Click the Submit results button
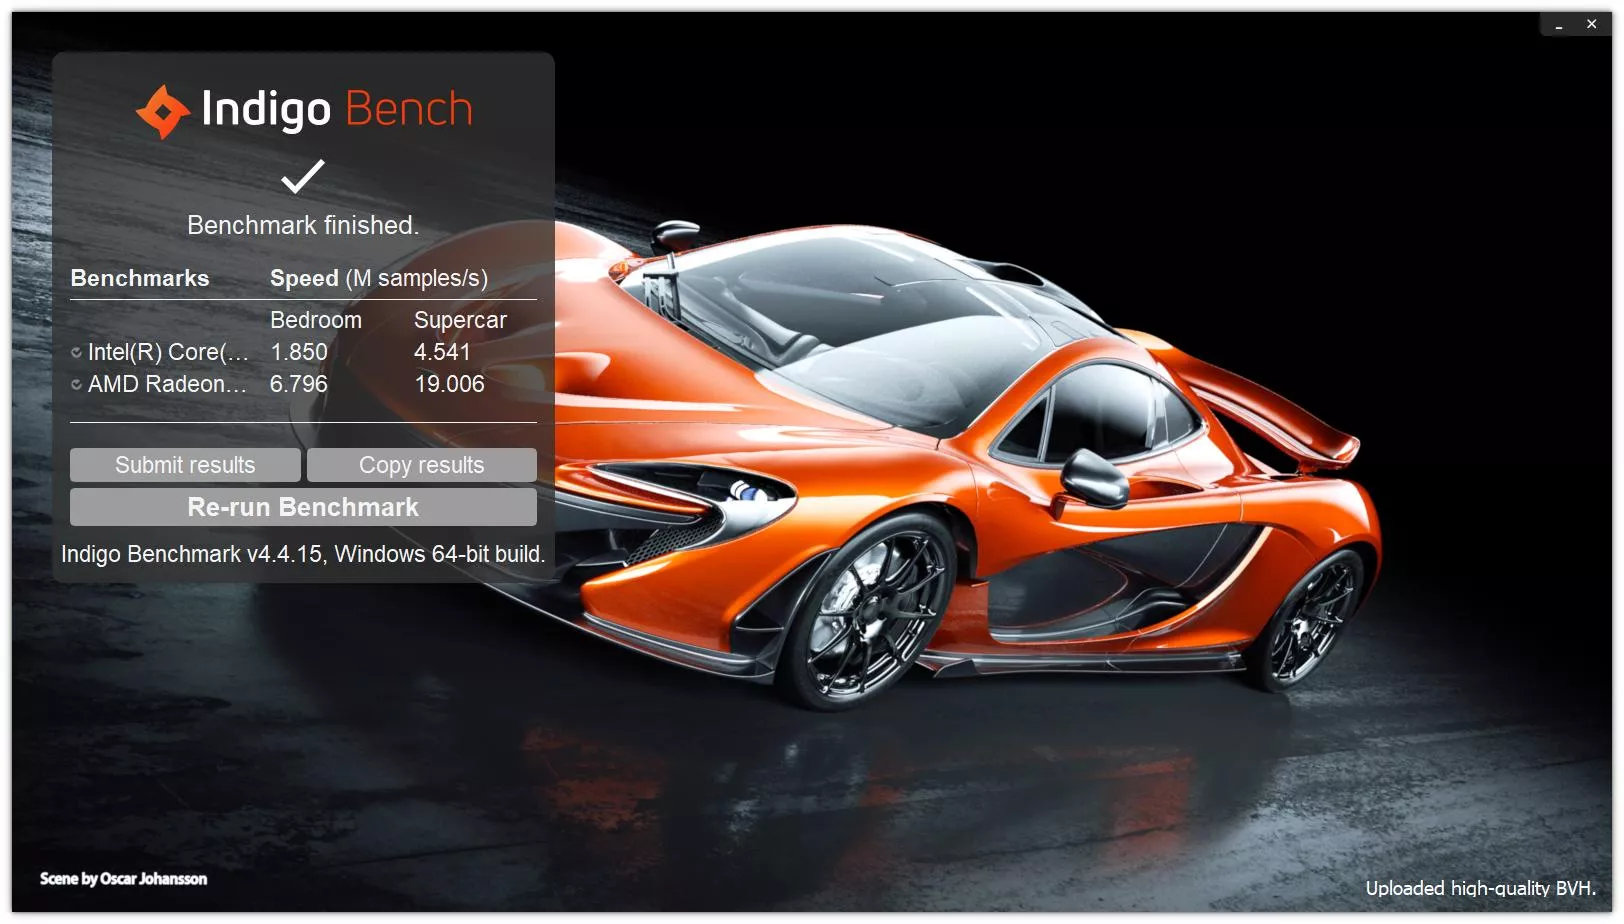The image size is (1624, 924). pyautogui.click(x=185, y=465)
